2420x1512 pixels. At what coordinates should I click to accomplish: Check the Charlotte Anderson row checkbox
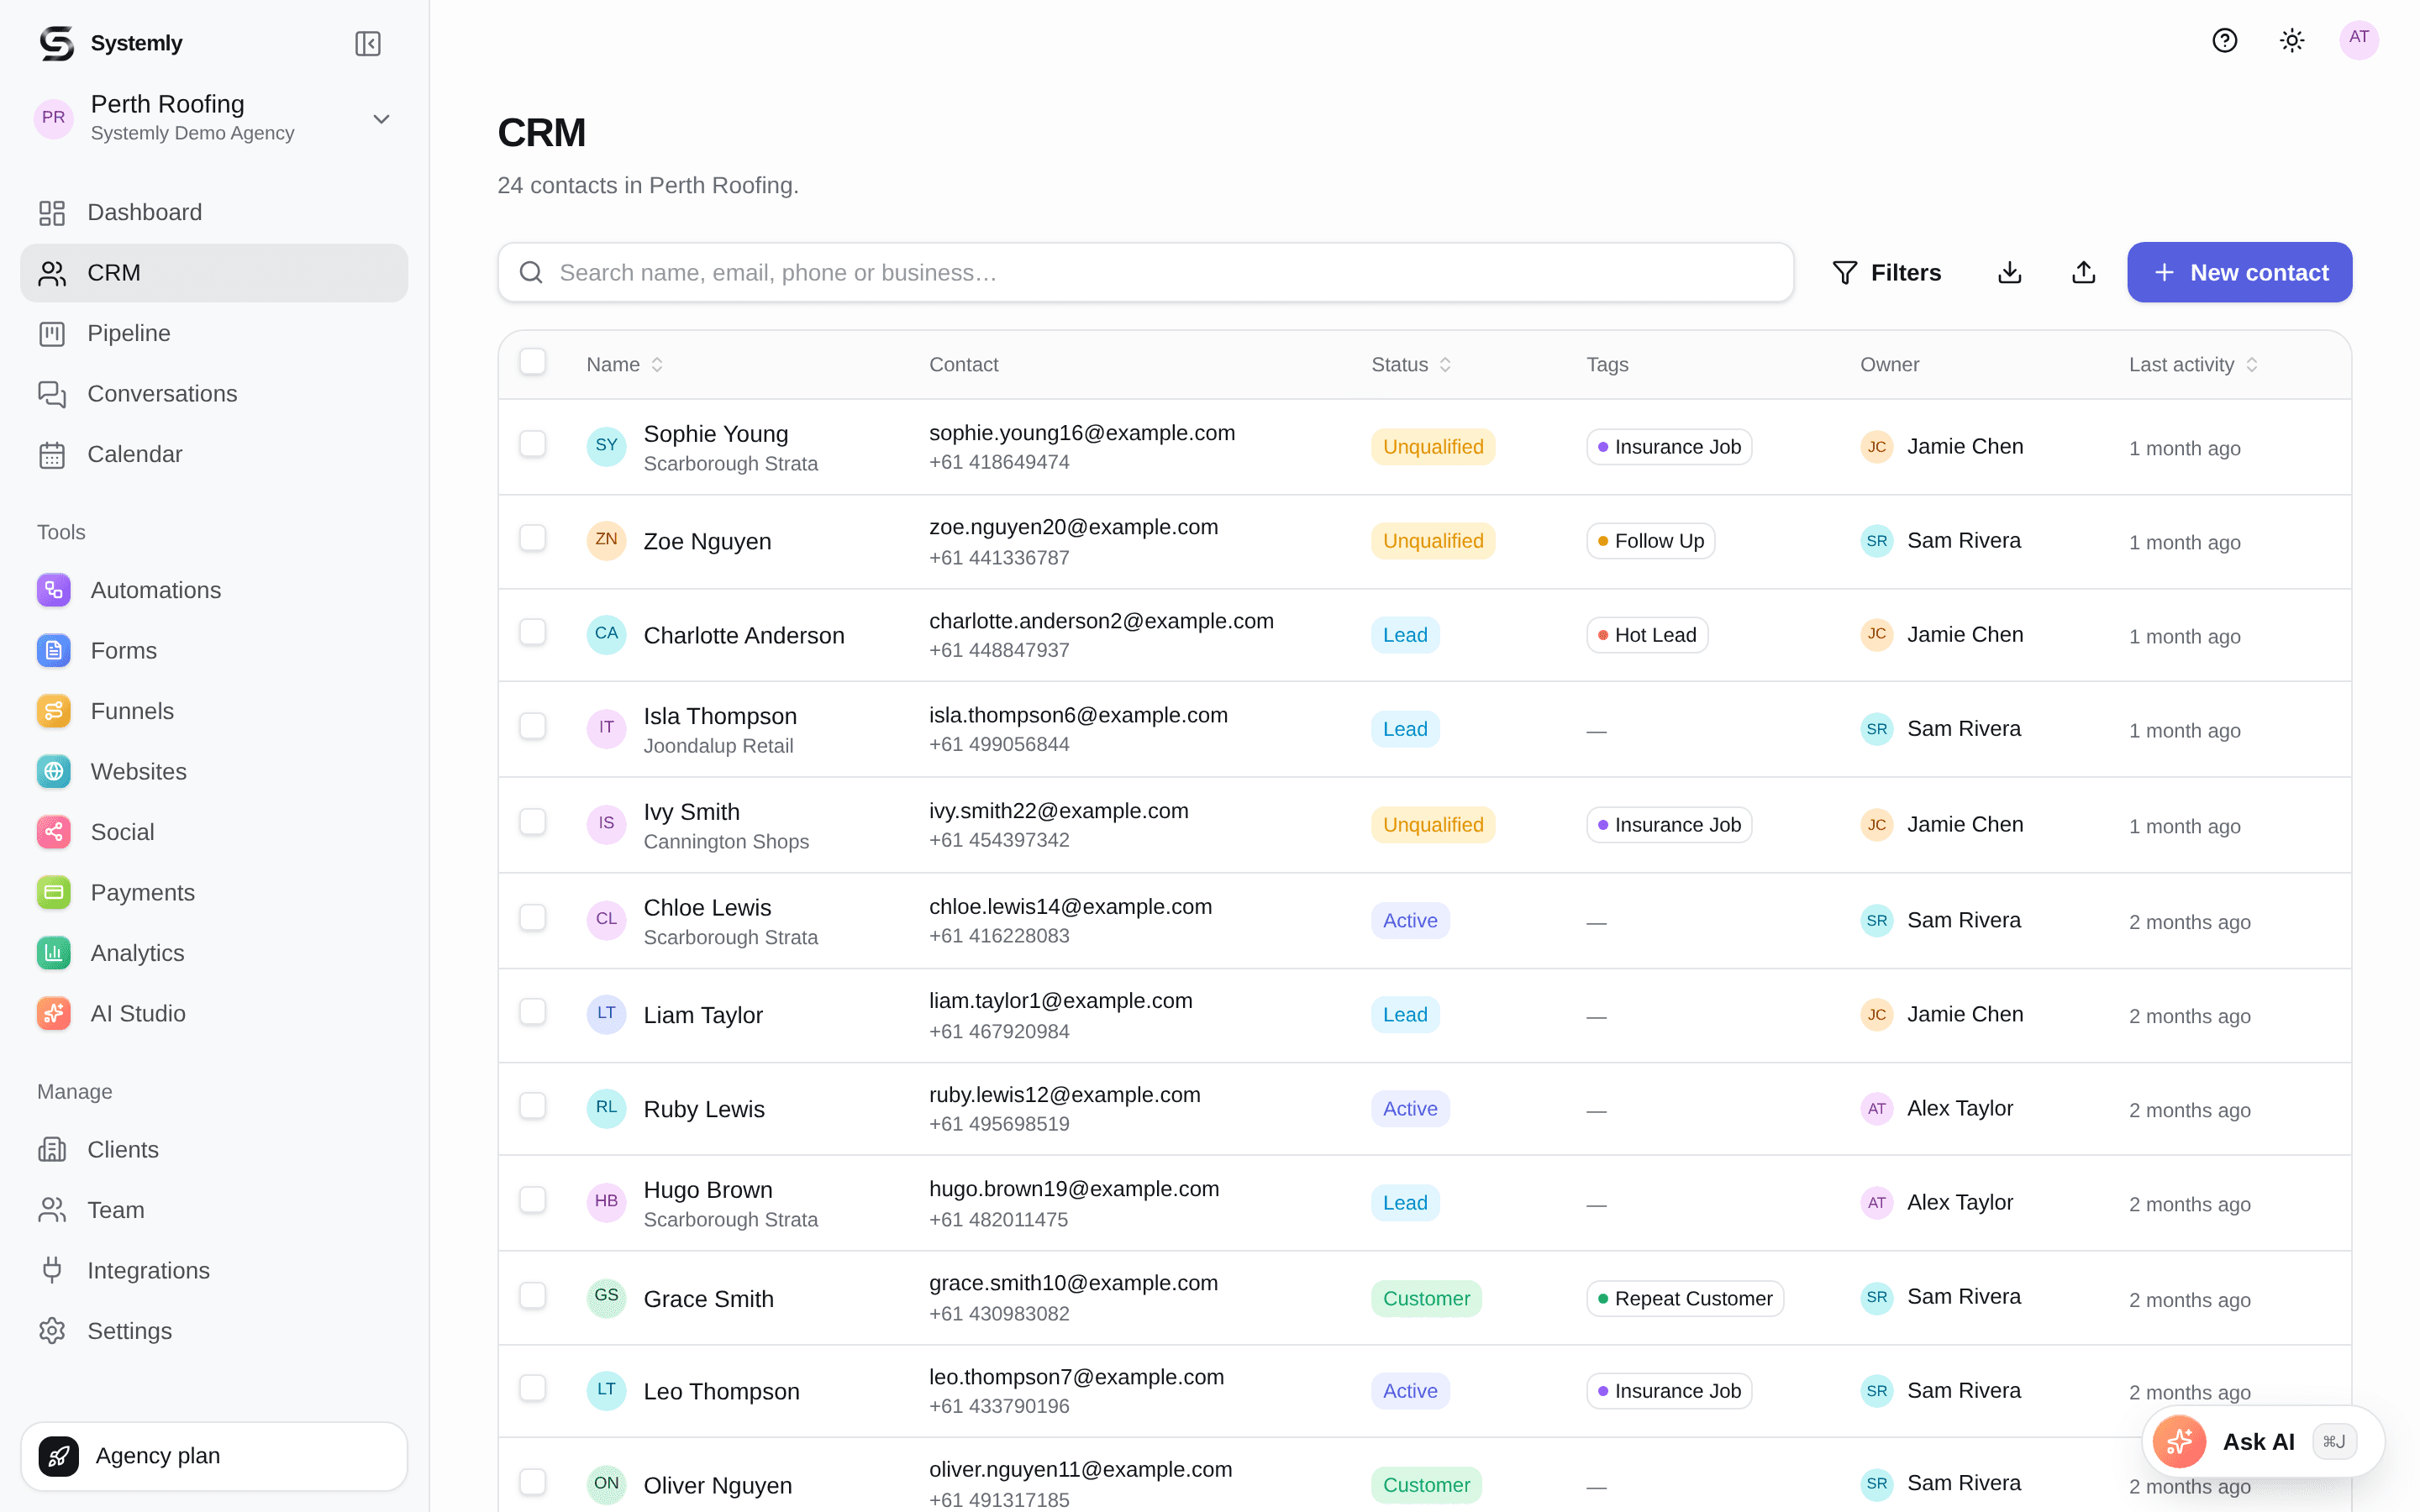click(533, 632)
